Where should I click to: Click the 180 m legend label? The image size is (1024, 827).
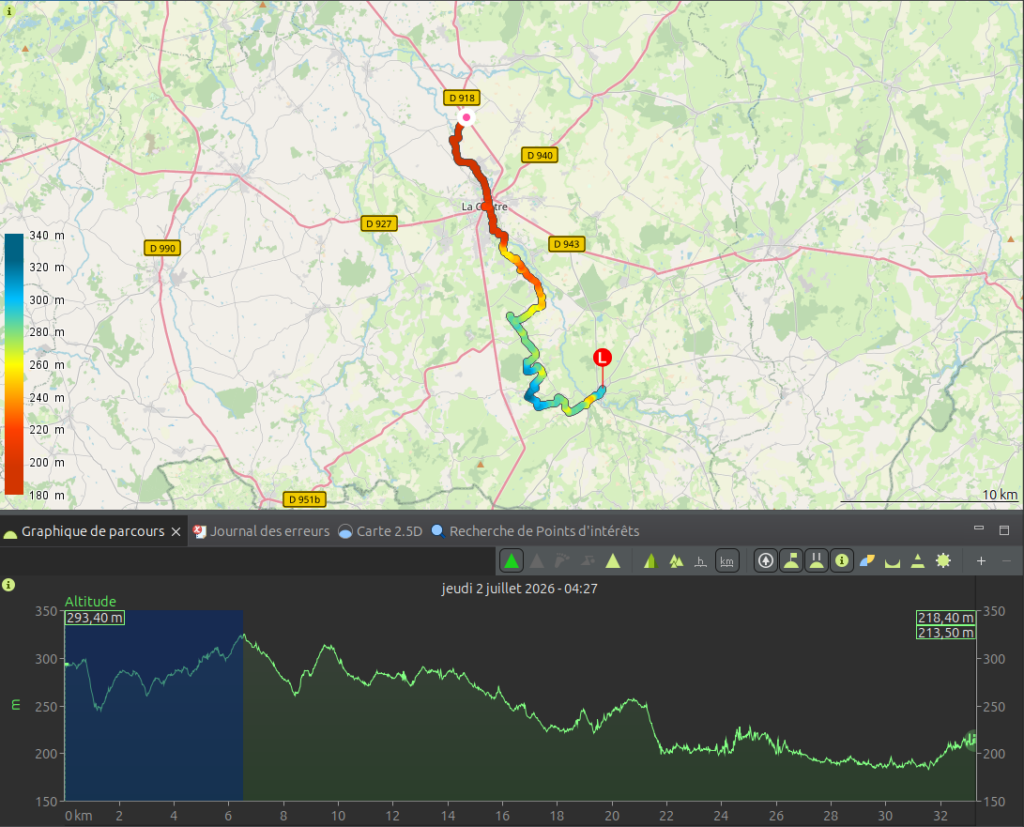pyautogui.click(x=46, y=495)
